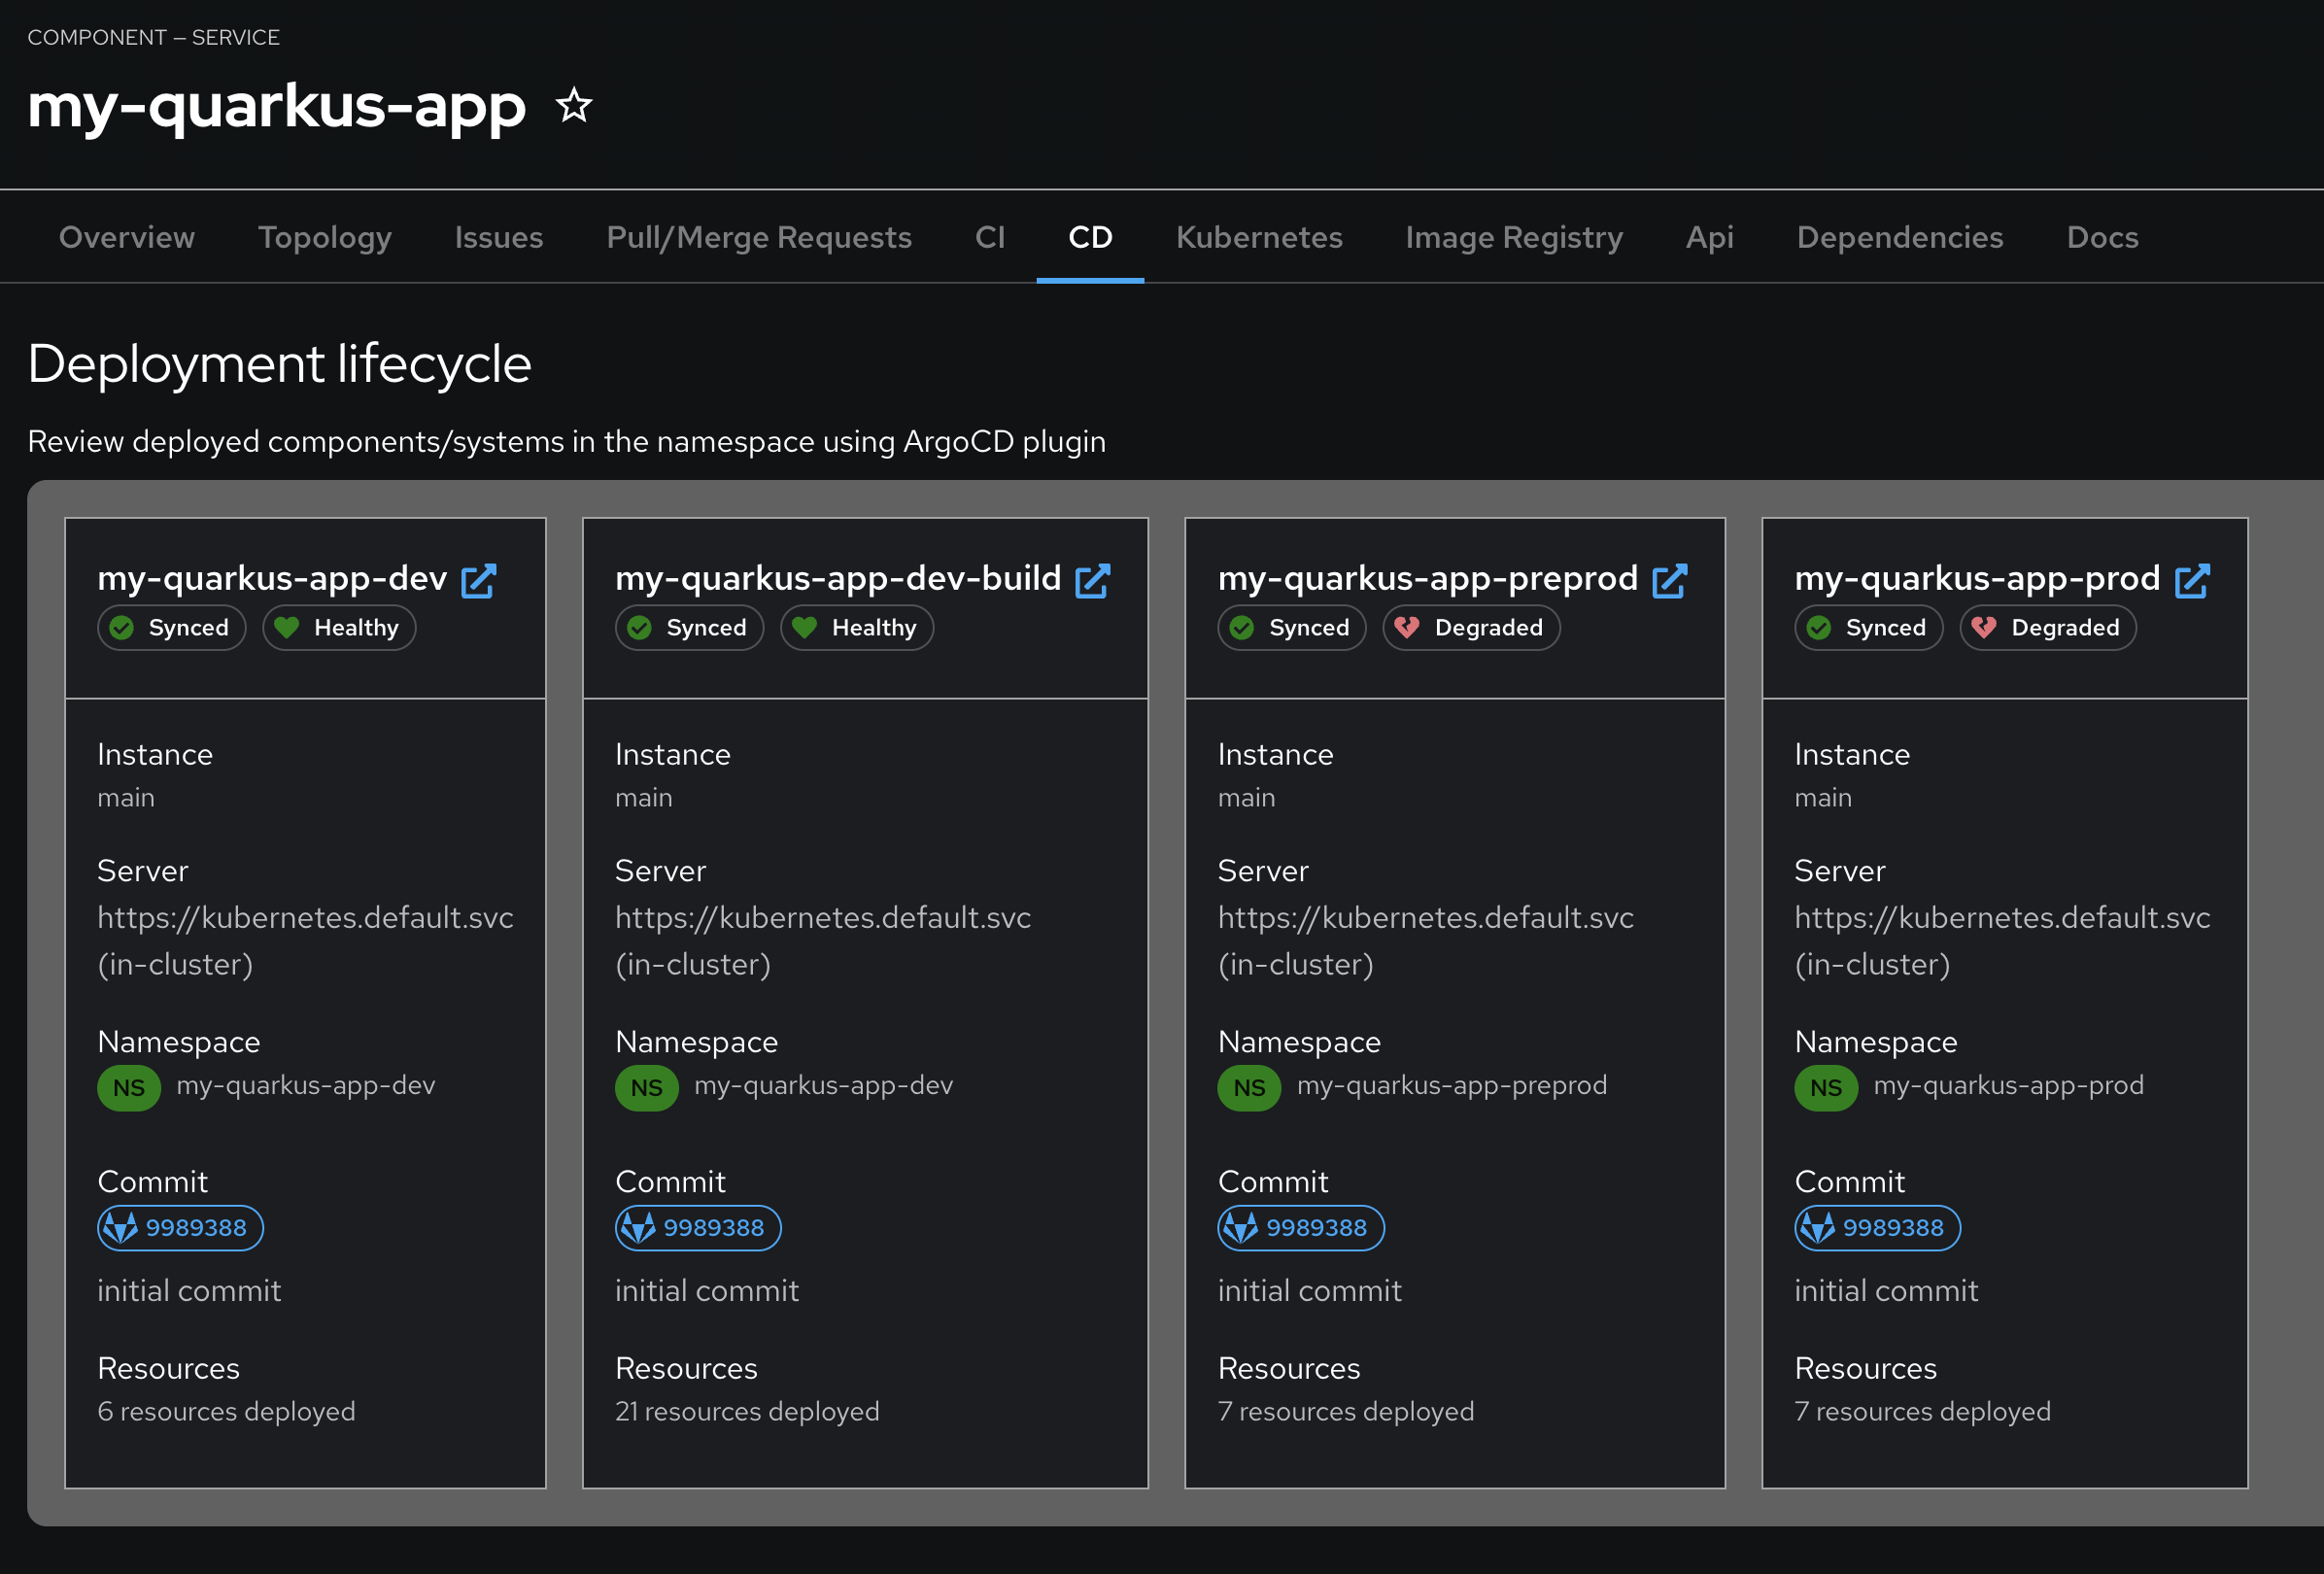The height and width of the screenshot is (1574, 2324).
Task: Open the external link icon for my-quarkus-app-dev
Action: tap(479, 581)
